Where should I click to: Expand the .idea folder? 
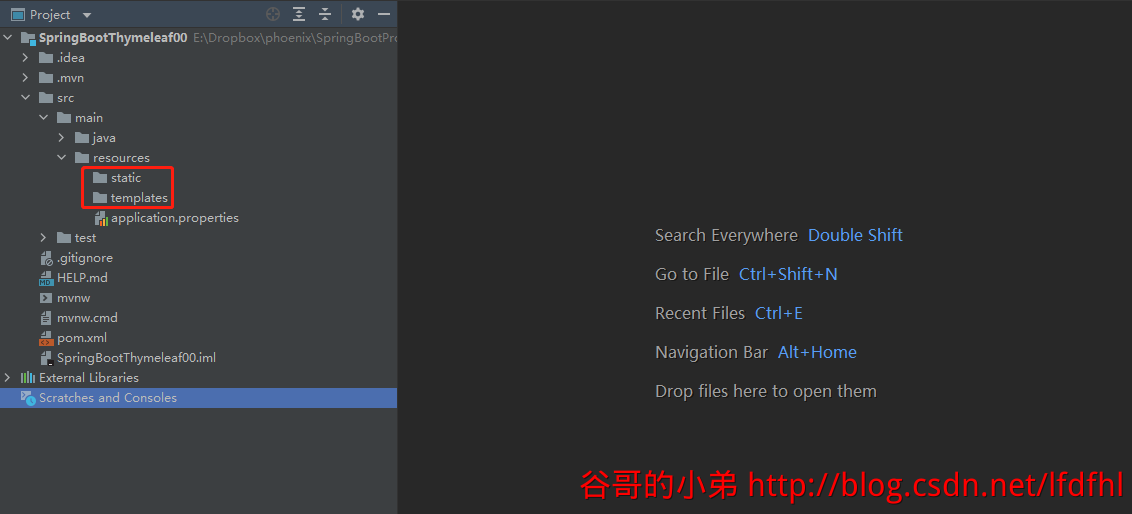point(26,58)
